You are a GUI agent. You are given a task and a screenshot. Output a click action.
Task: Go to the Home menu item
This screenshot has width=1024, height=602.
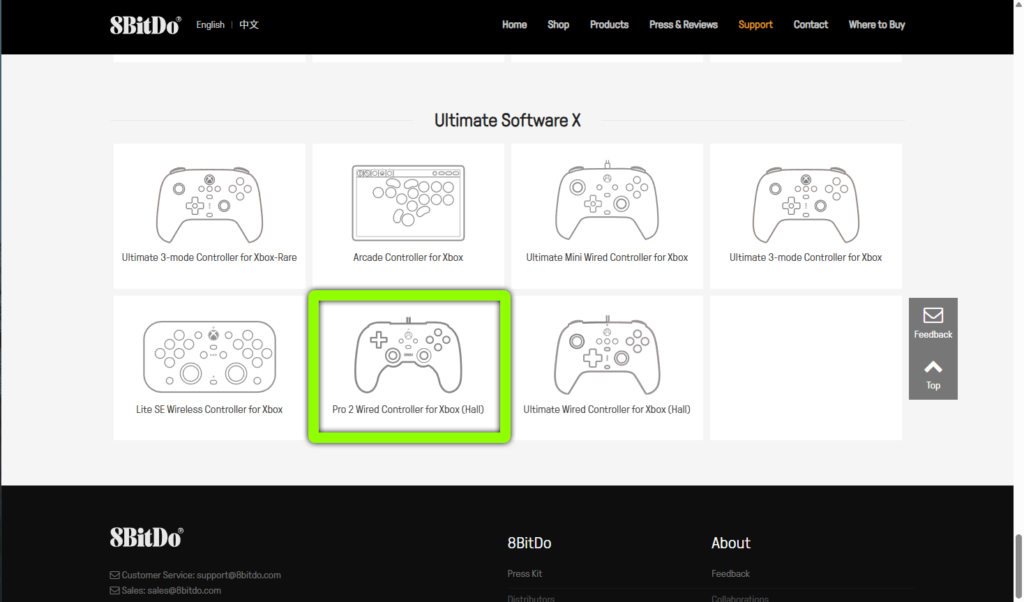click(514, 25)
